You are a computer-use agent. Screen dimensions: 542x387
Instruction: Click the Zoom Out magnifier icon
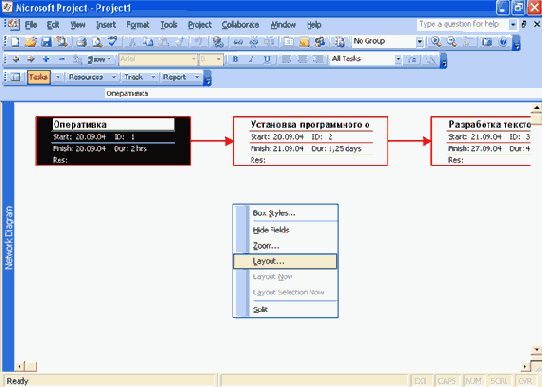click(451, 42)
